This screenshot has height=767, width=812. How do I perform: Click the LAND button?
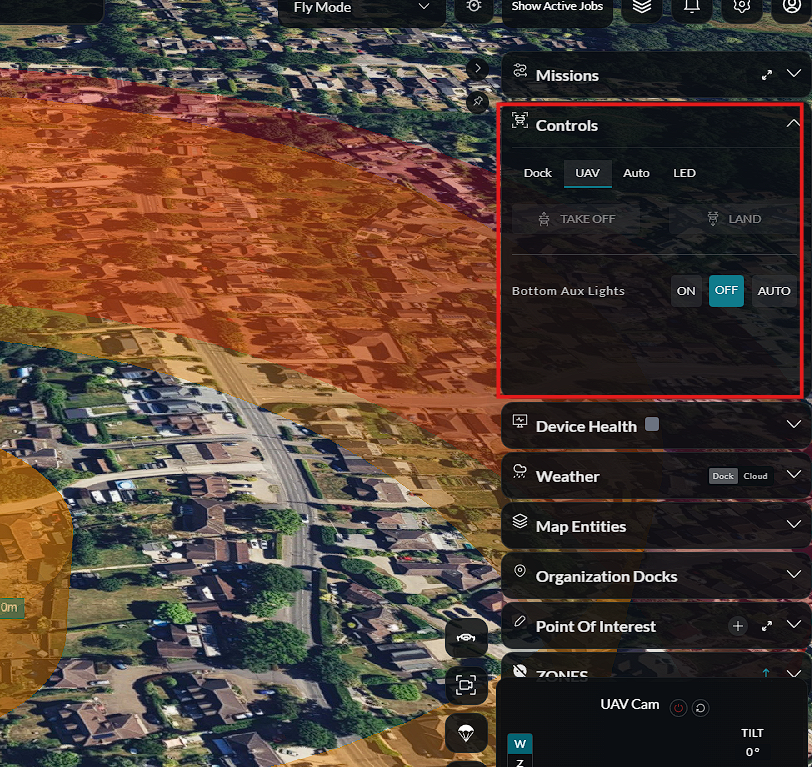(x=733, y=219)
